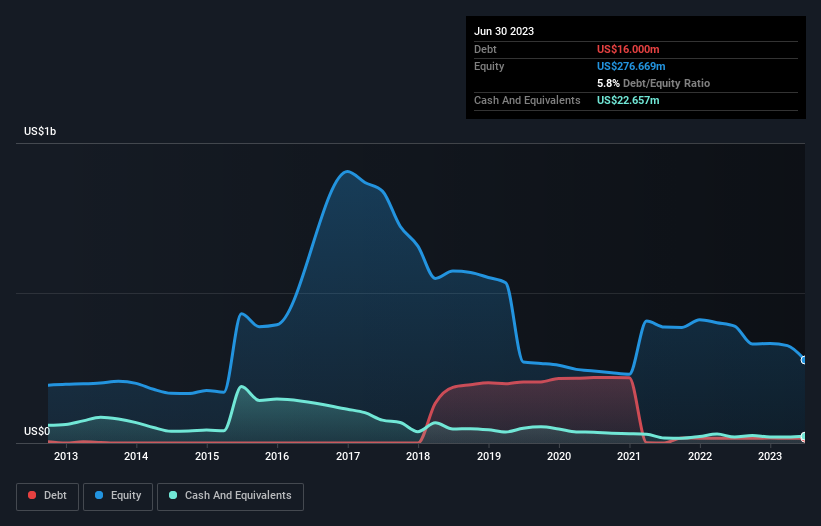Click the US$16.000m debt value

(x=628, y=49)
